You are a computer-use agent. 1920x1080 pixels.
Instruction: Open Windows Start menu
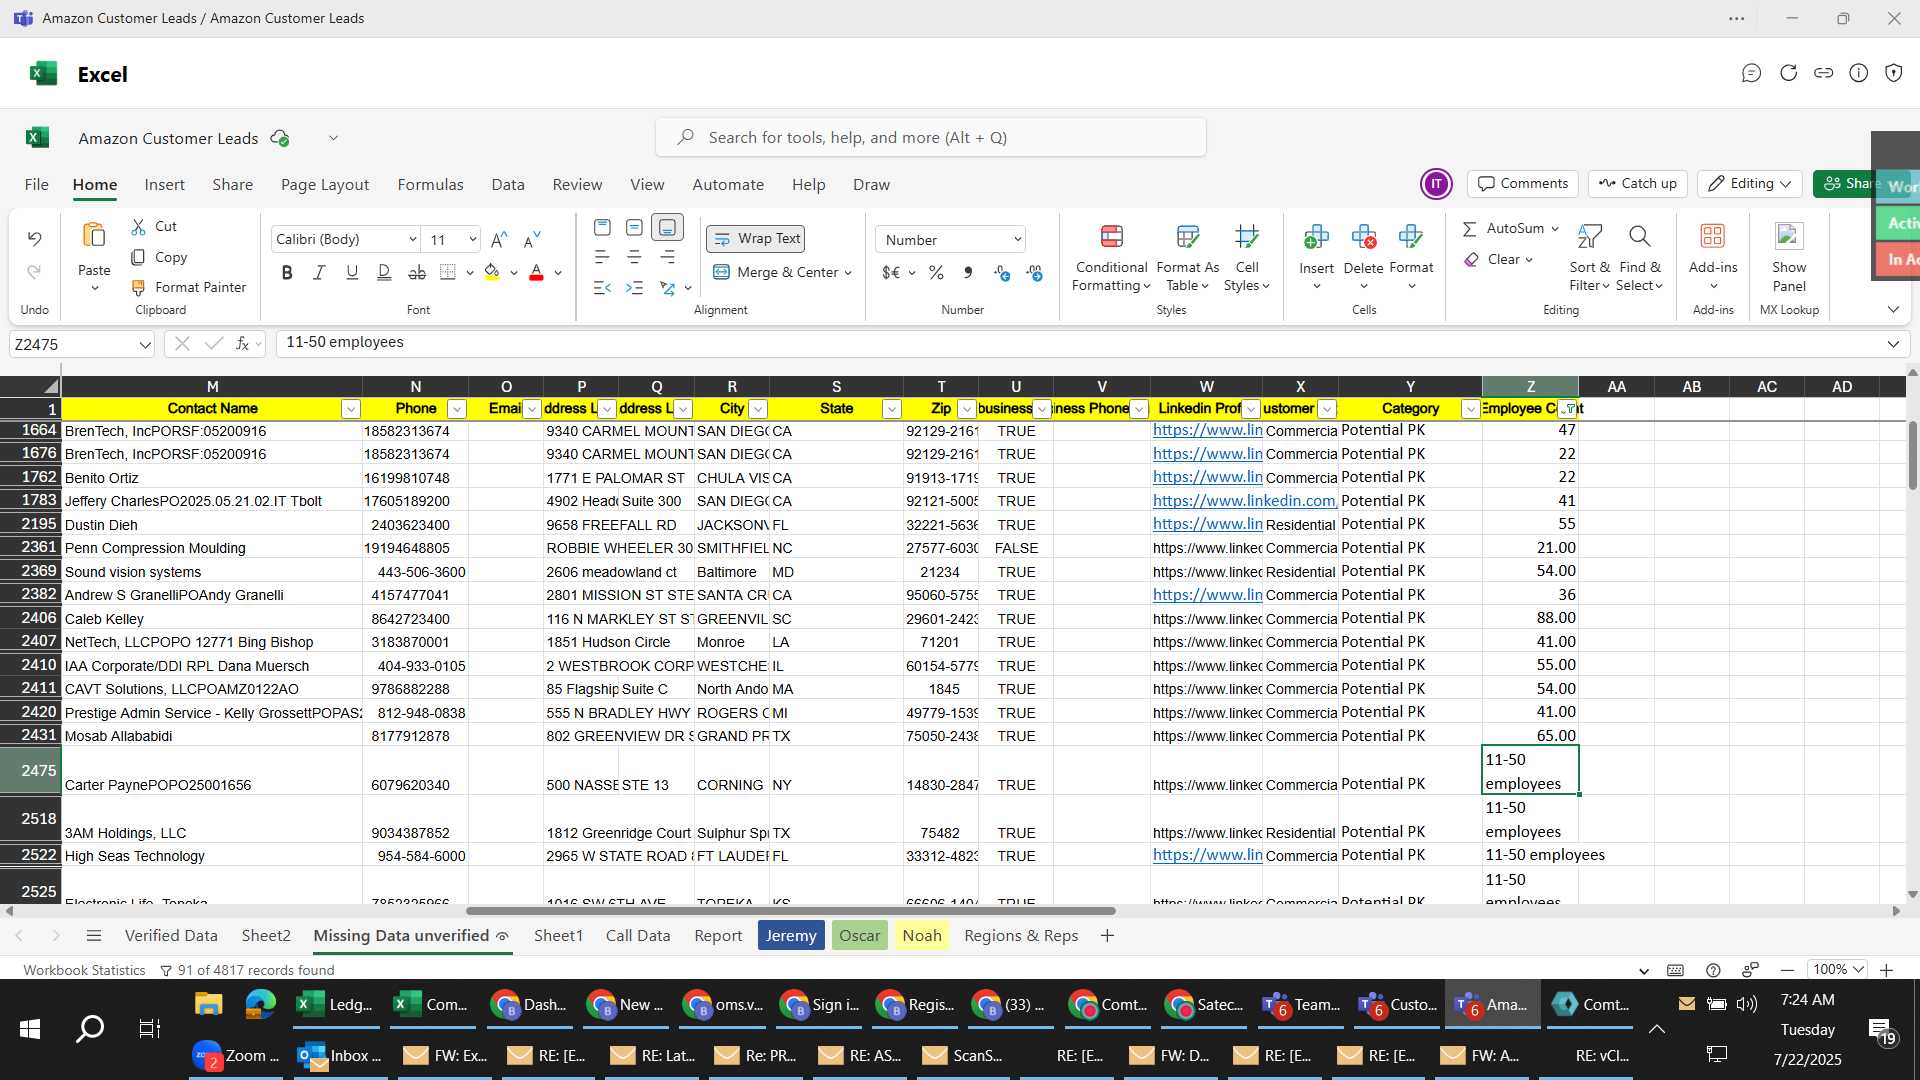[30, 1028]
